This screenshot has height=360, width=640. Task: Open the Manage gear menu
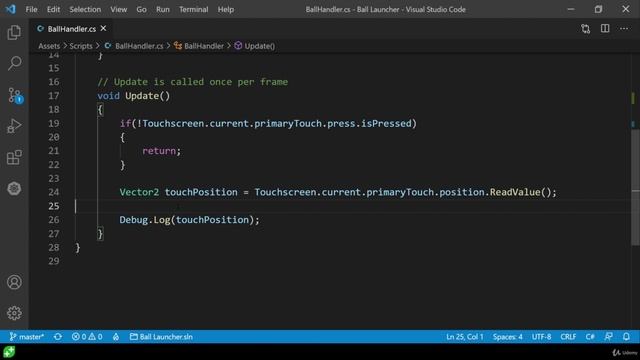click(14, 313)
